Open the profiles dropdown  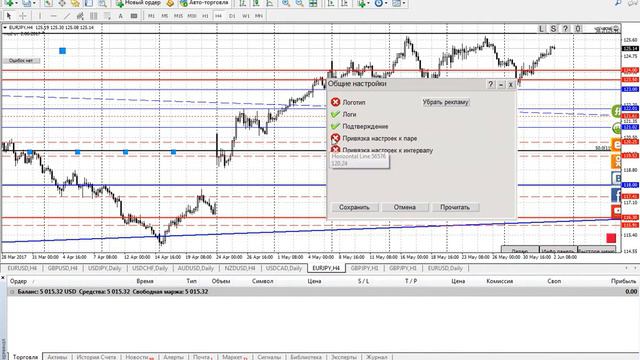click(x=34, y=3)
